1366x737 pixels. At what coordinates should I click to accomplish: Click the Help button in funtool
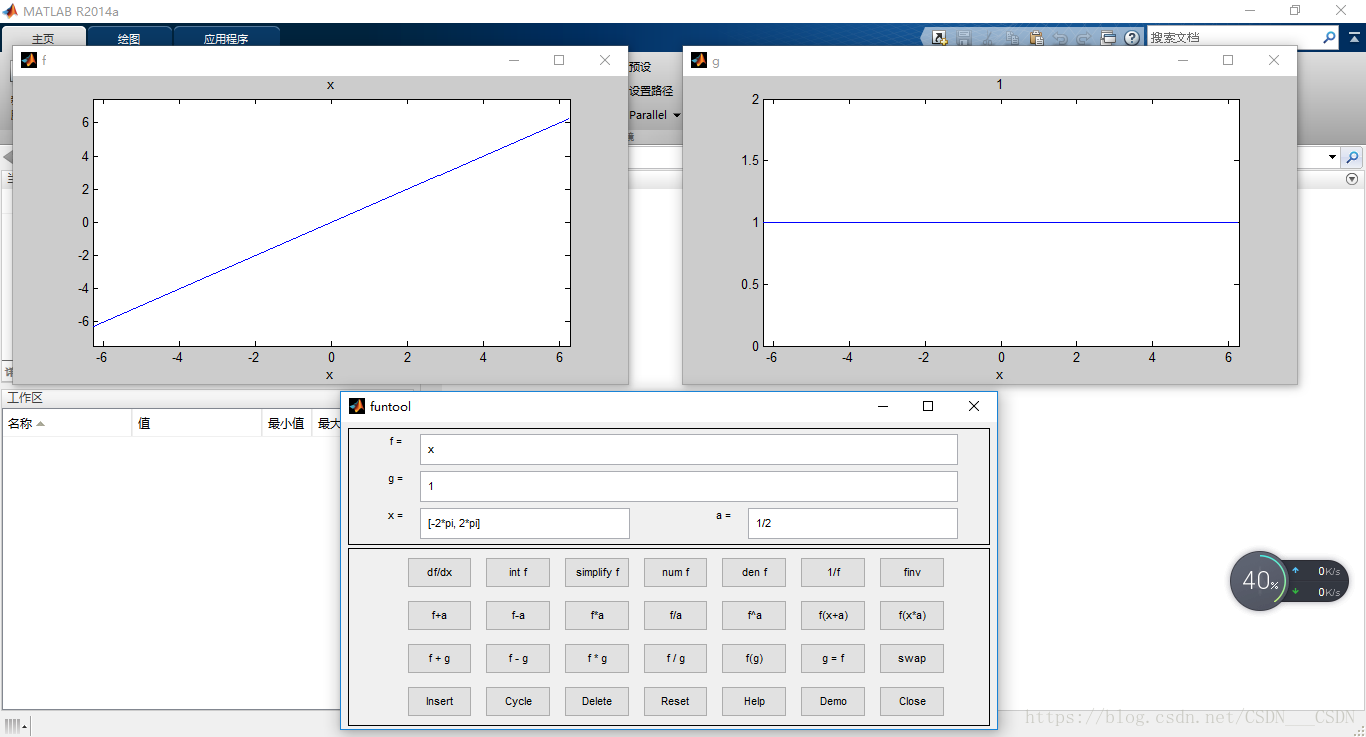click(x=754, y=702)
